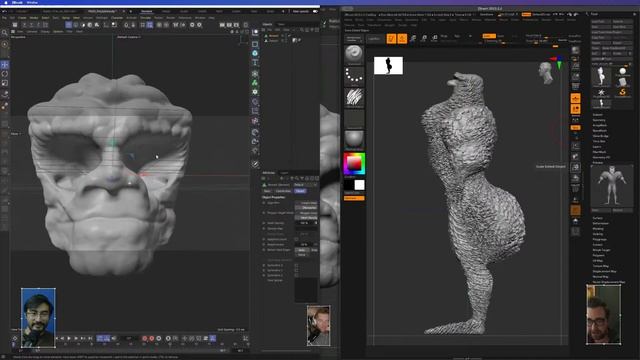Toggle Draw mode button in ZBrush

pyautogui.click(x=402, y=39)
